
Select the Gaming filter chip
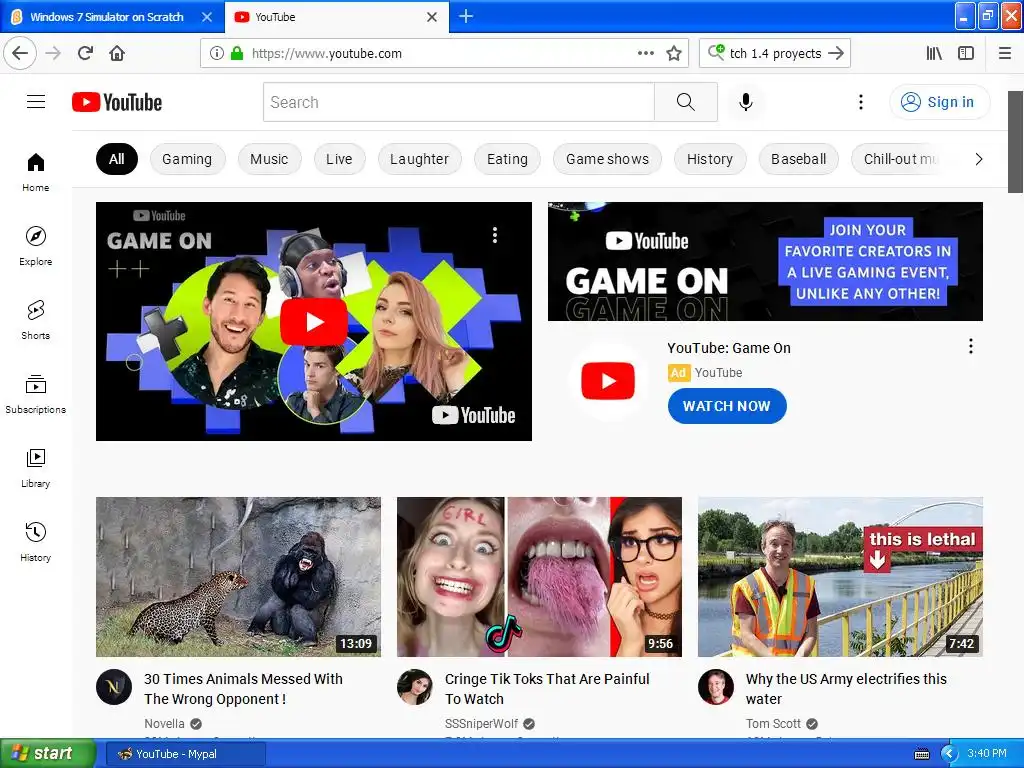point(187,159)
